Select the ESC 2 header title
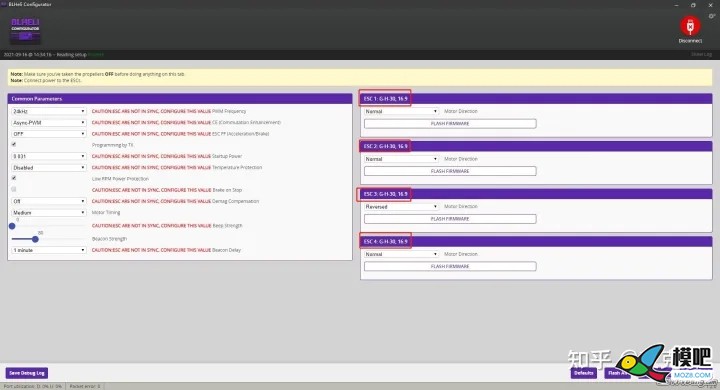 tap(385, 146)
